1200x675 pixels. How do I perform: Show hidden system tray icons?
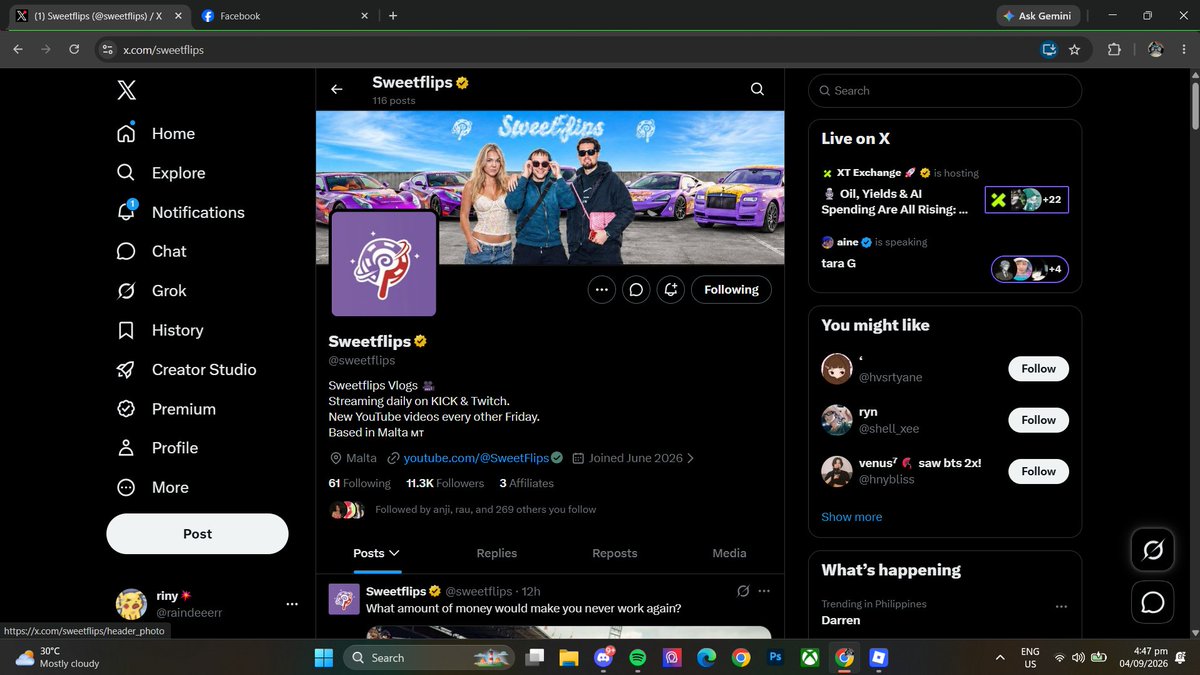point(1000,657)
